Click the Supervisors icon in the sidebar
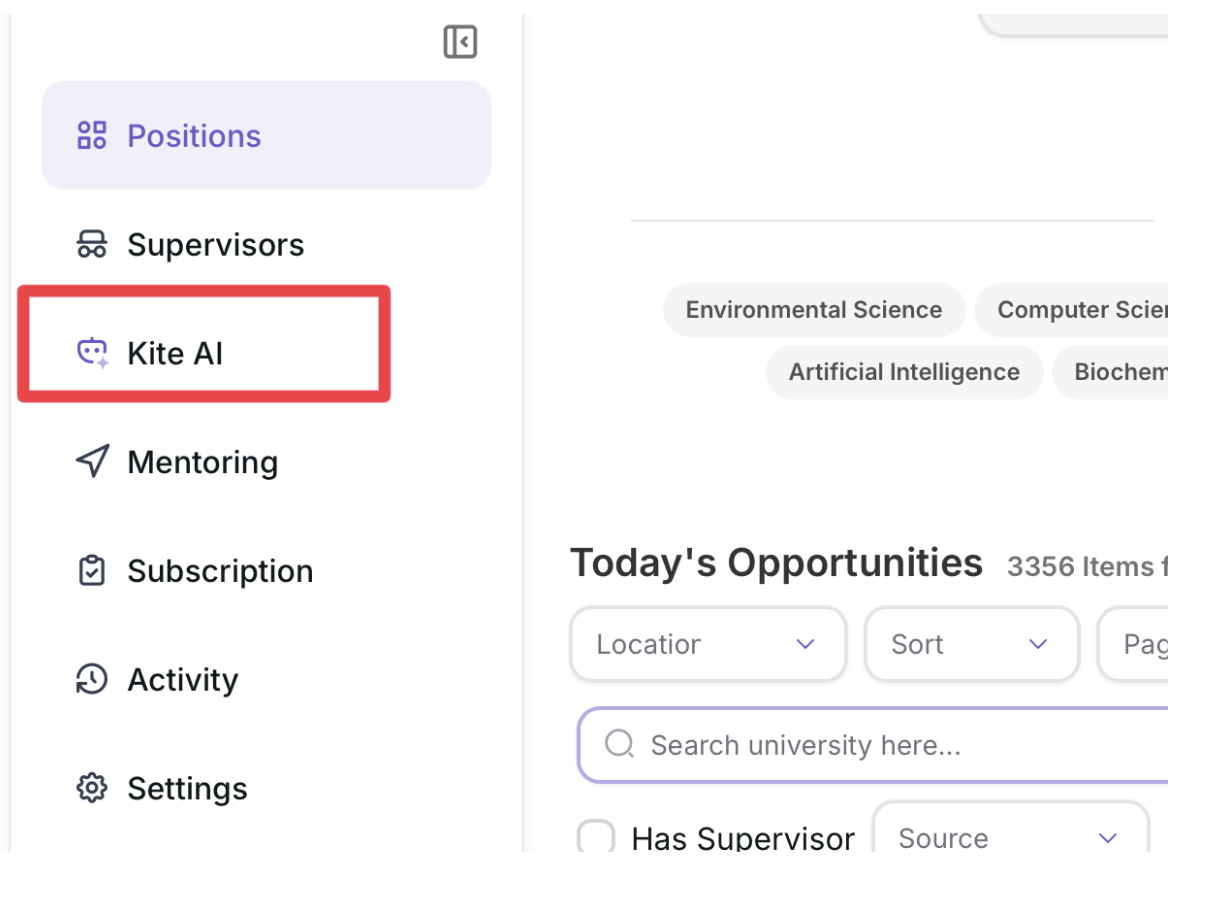The height and width of the screenshot is (920, 1212). pyautogui.click(x=92, y=244)
